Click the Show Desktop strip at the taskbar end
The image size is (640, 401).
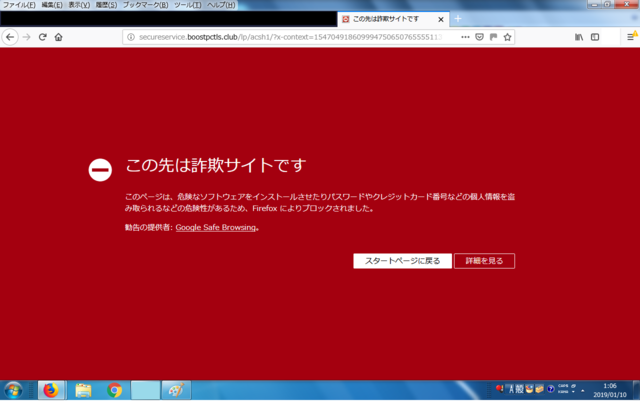click(636, 390)
